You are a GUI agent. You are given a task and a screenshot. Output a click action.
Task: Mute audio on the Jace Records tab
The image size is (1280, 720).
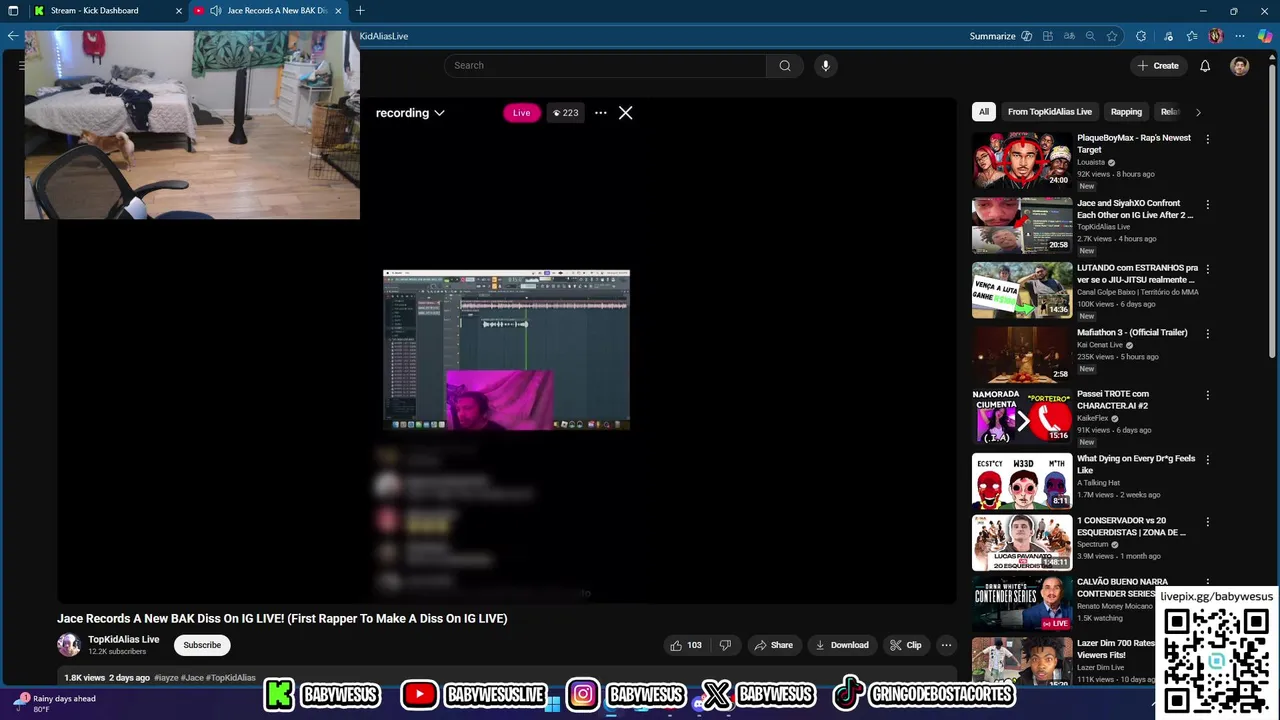pos(215,11)
